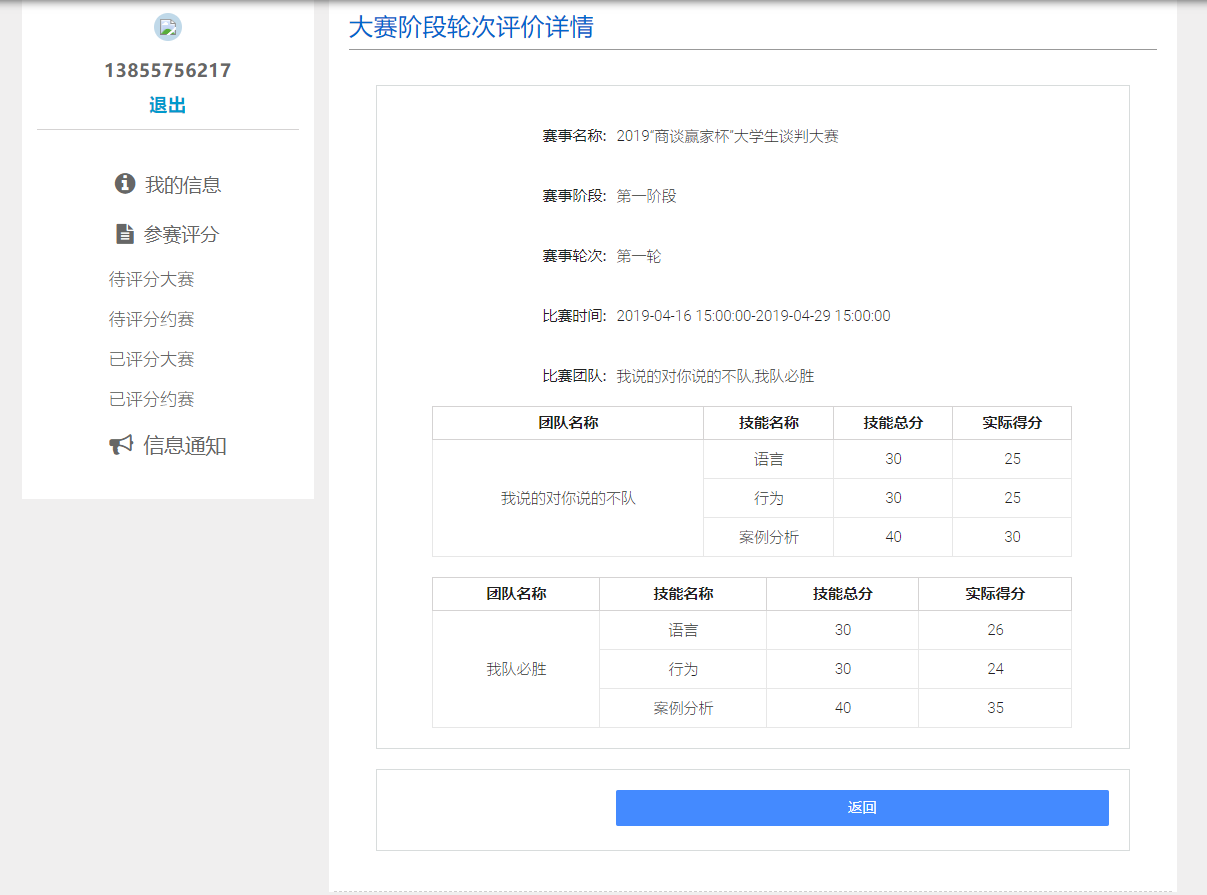Open 已评分约赛 in the sidebar
The image size is (1207, 895).
pos(152,399)
